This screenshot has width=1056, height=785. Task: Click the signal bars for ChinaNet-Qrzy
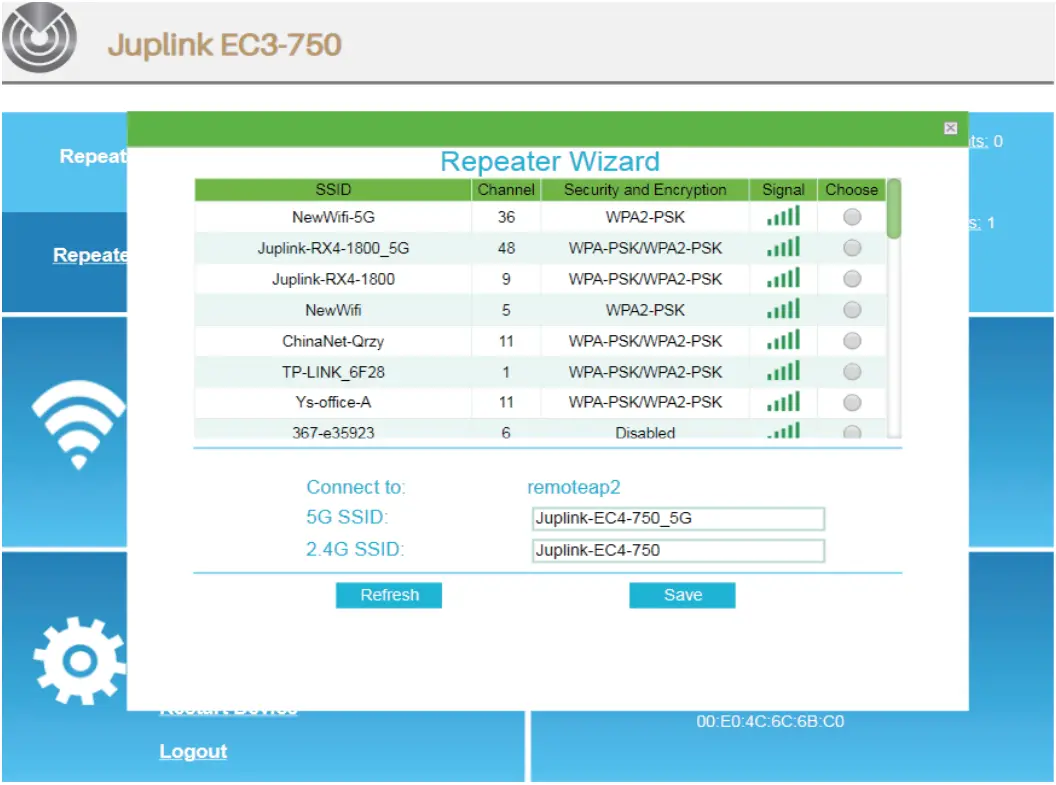coord(782,340)
